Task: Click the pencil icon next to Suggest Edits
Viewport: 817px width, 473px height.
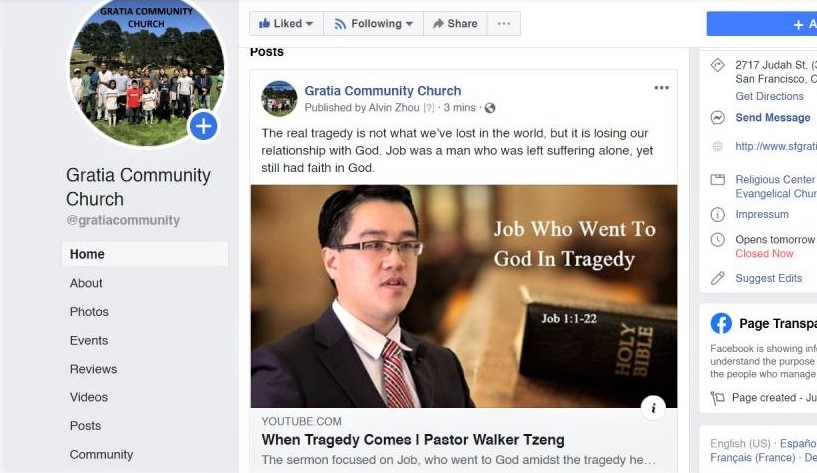Action: pos(717,278)
